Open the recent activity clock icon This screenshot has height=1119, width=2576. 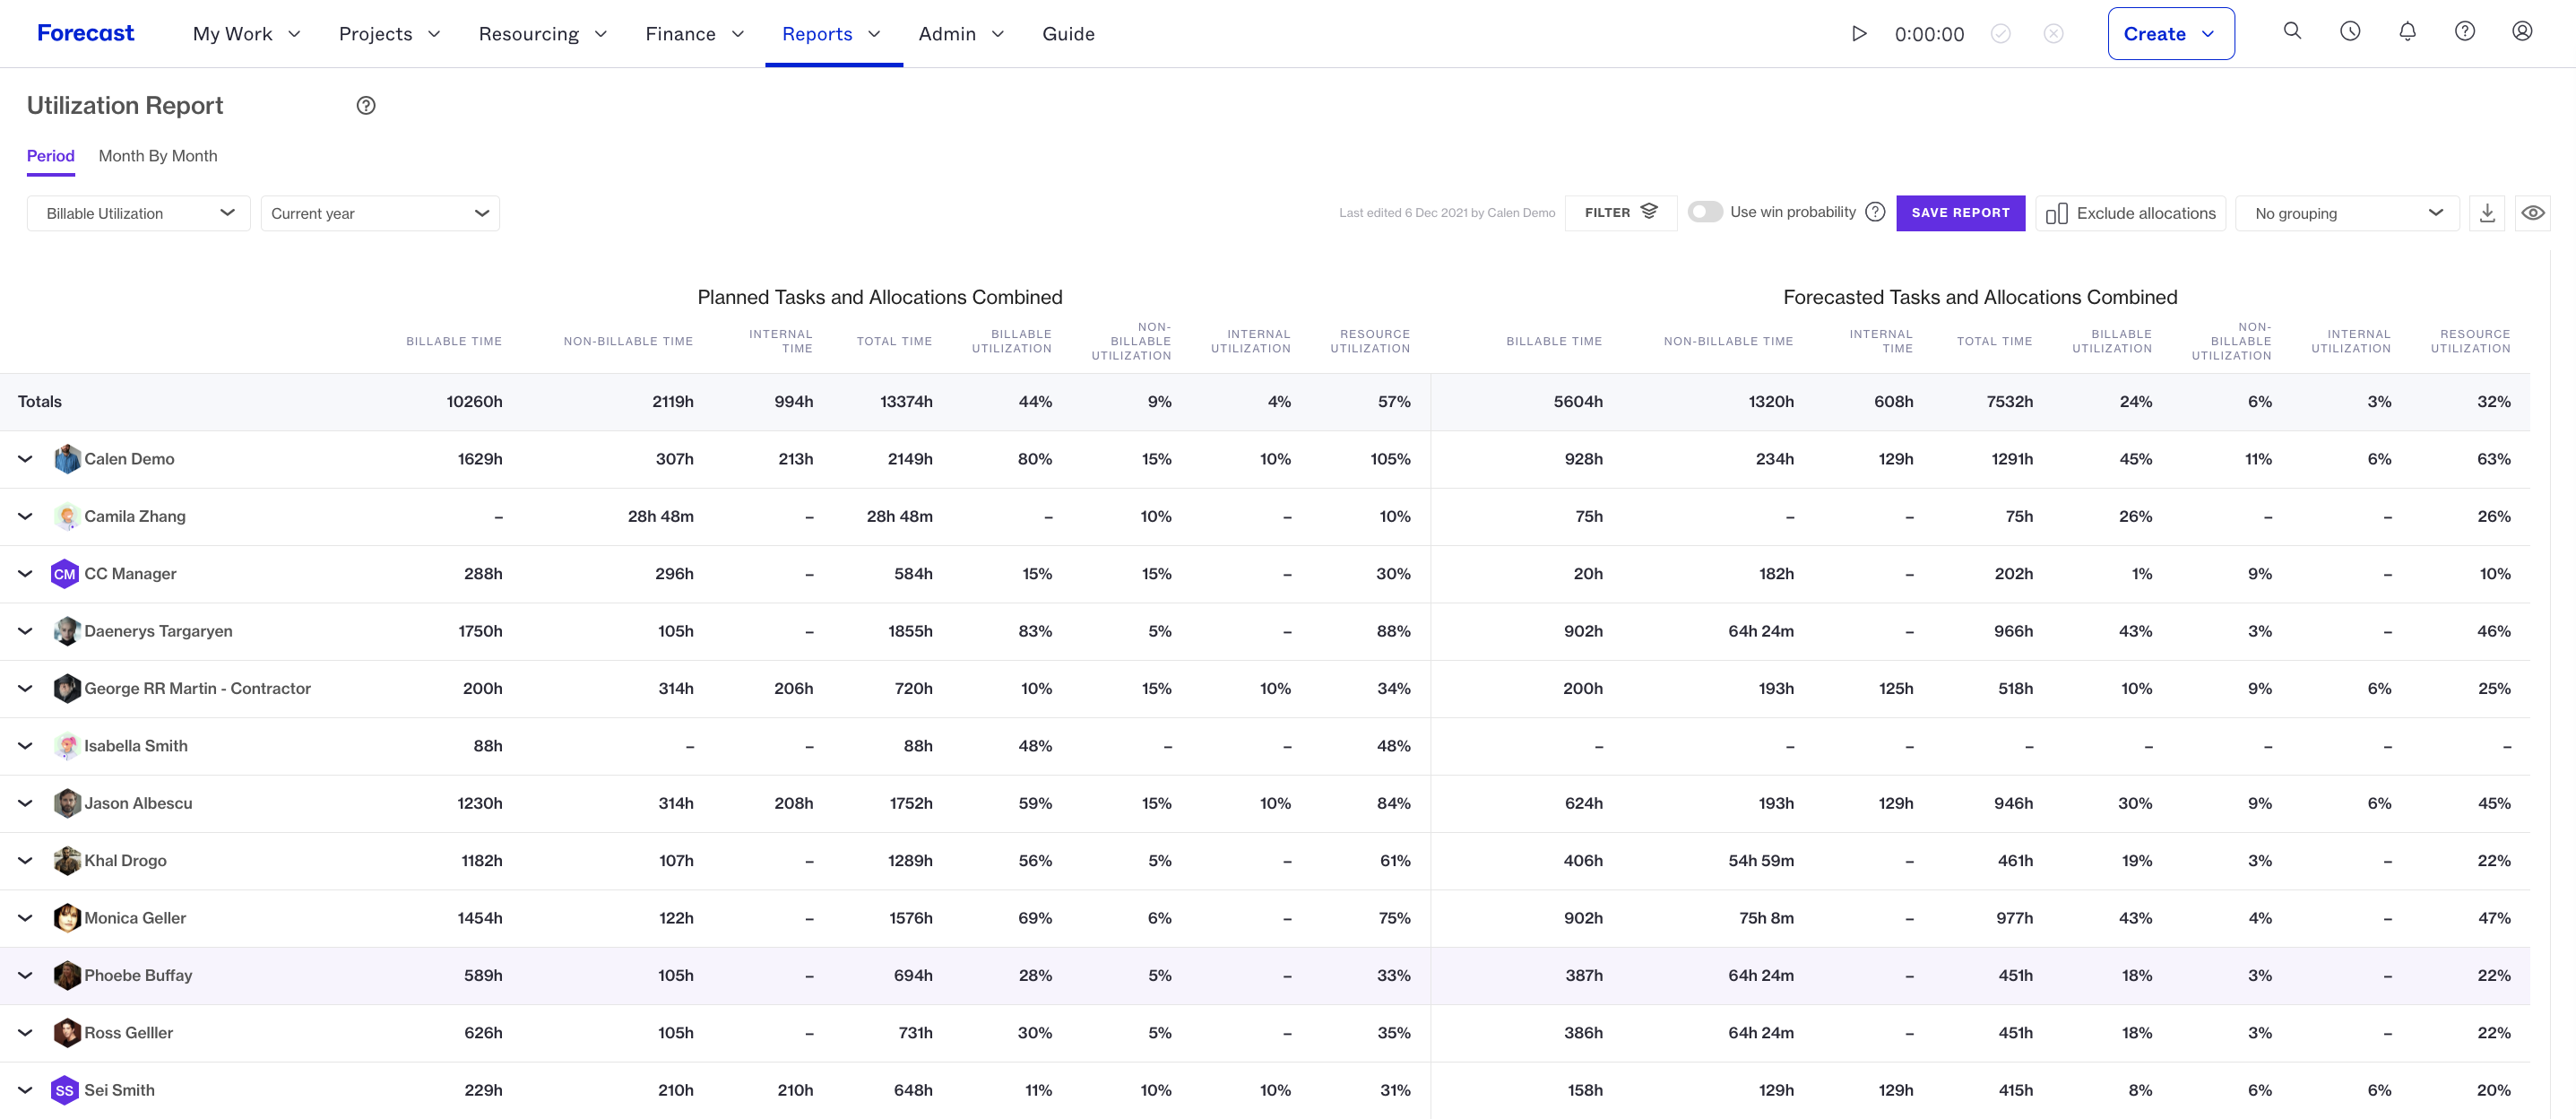pyautogui.click(x=2350, y=31)
